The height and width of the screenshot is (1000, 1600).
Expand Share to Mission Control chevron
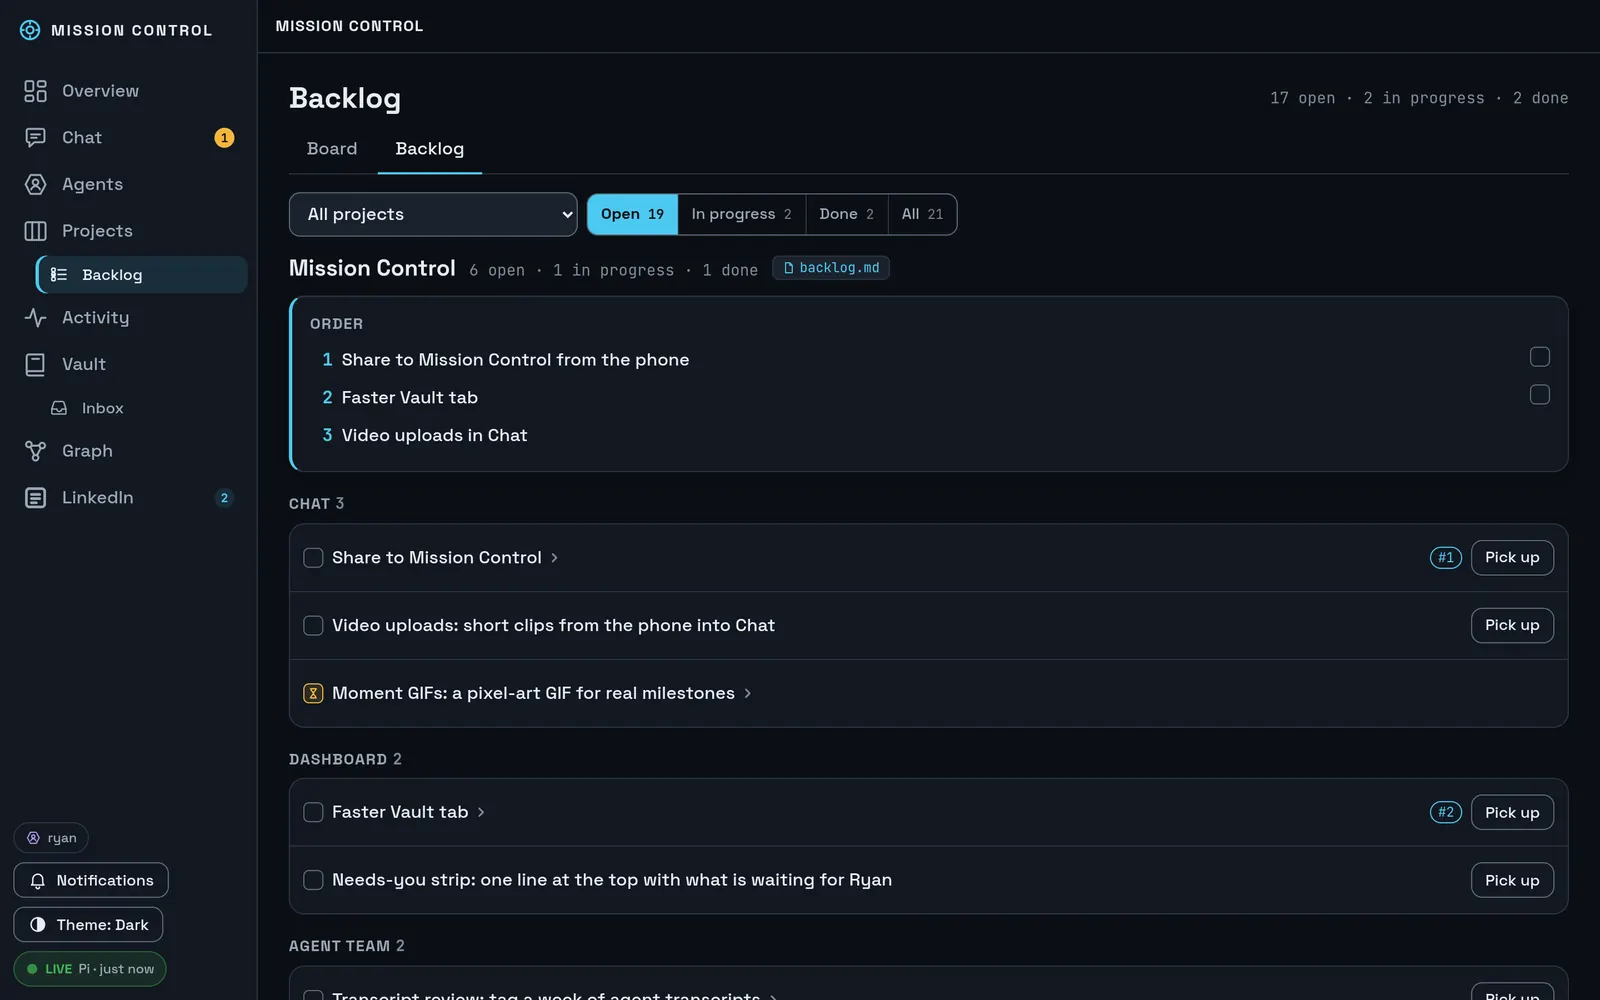(554, 558)
